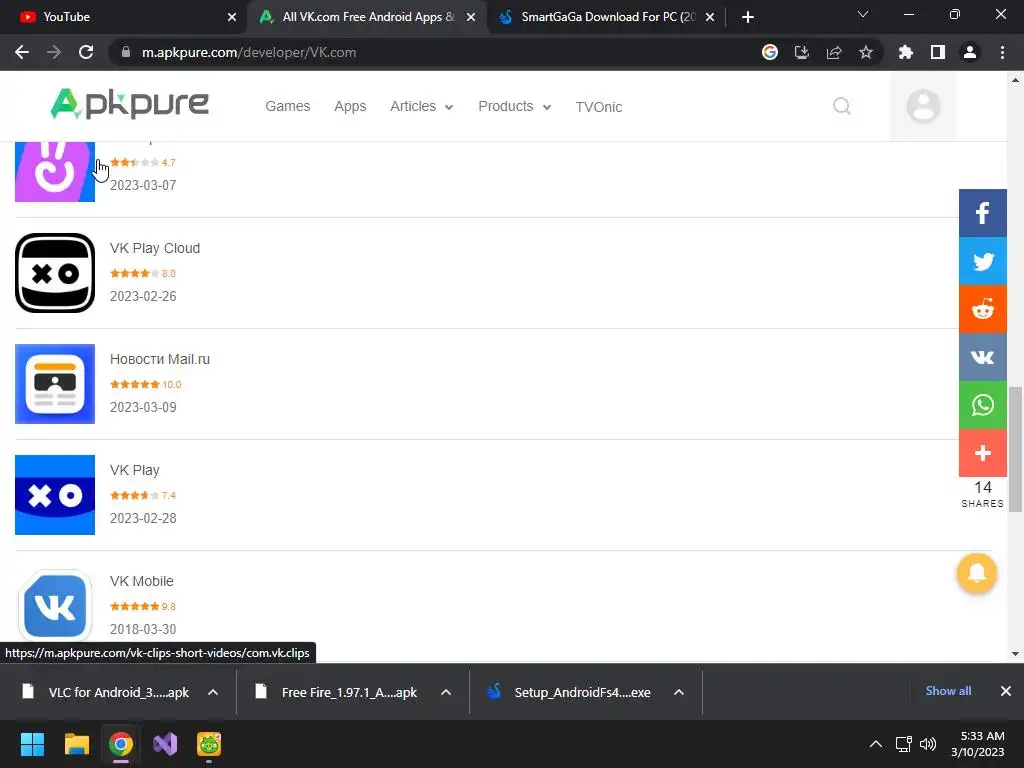This screenshot has height=768, width=1024.
Task: Expand VLC for Android download options
Action: (x=213, y=692)
